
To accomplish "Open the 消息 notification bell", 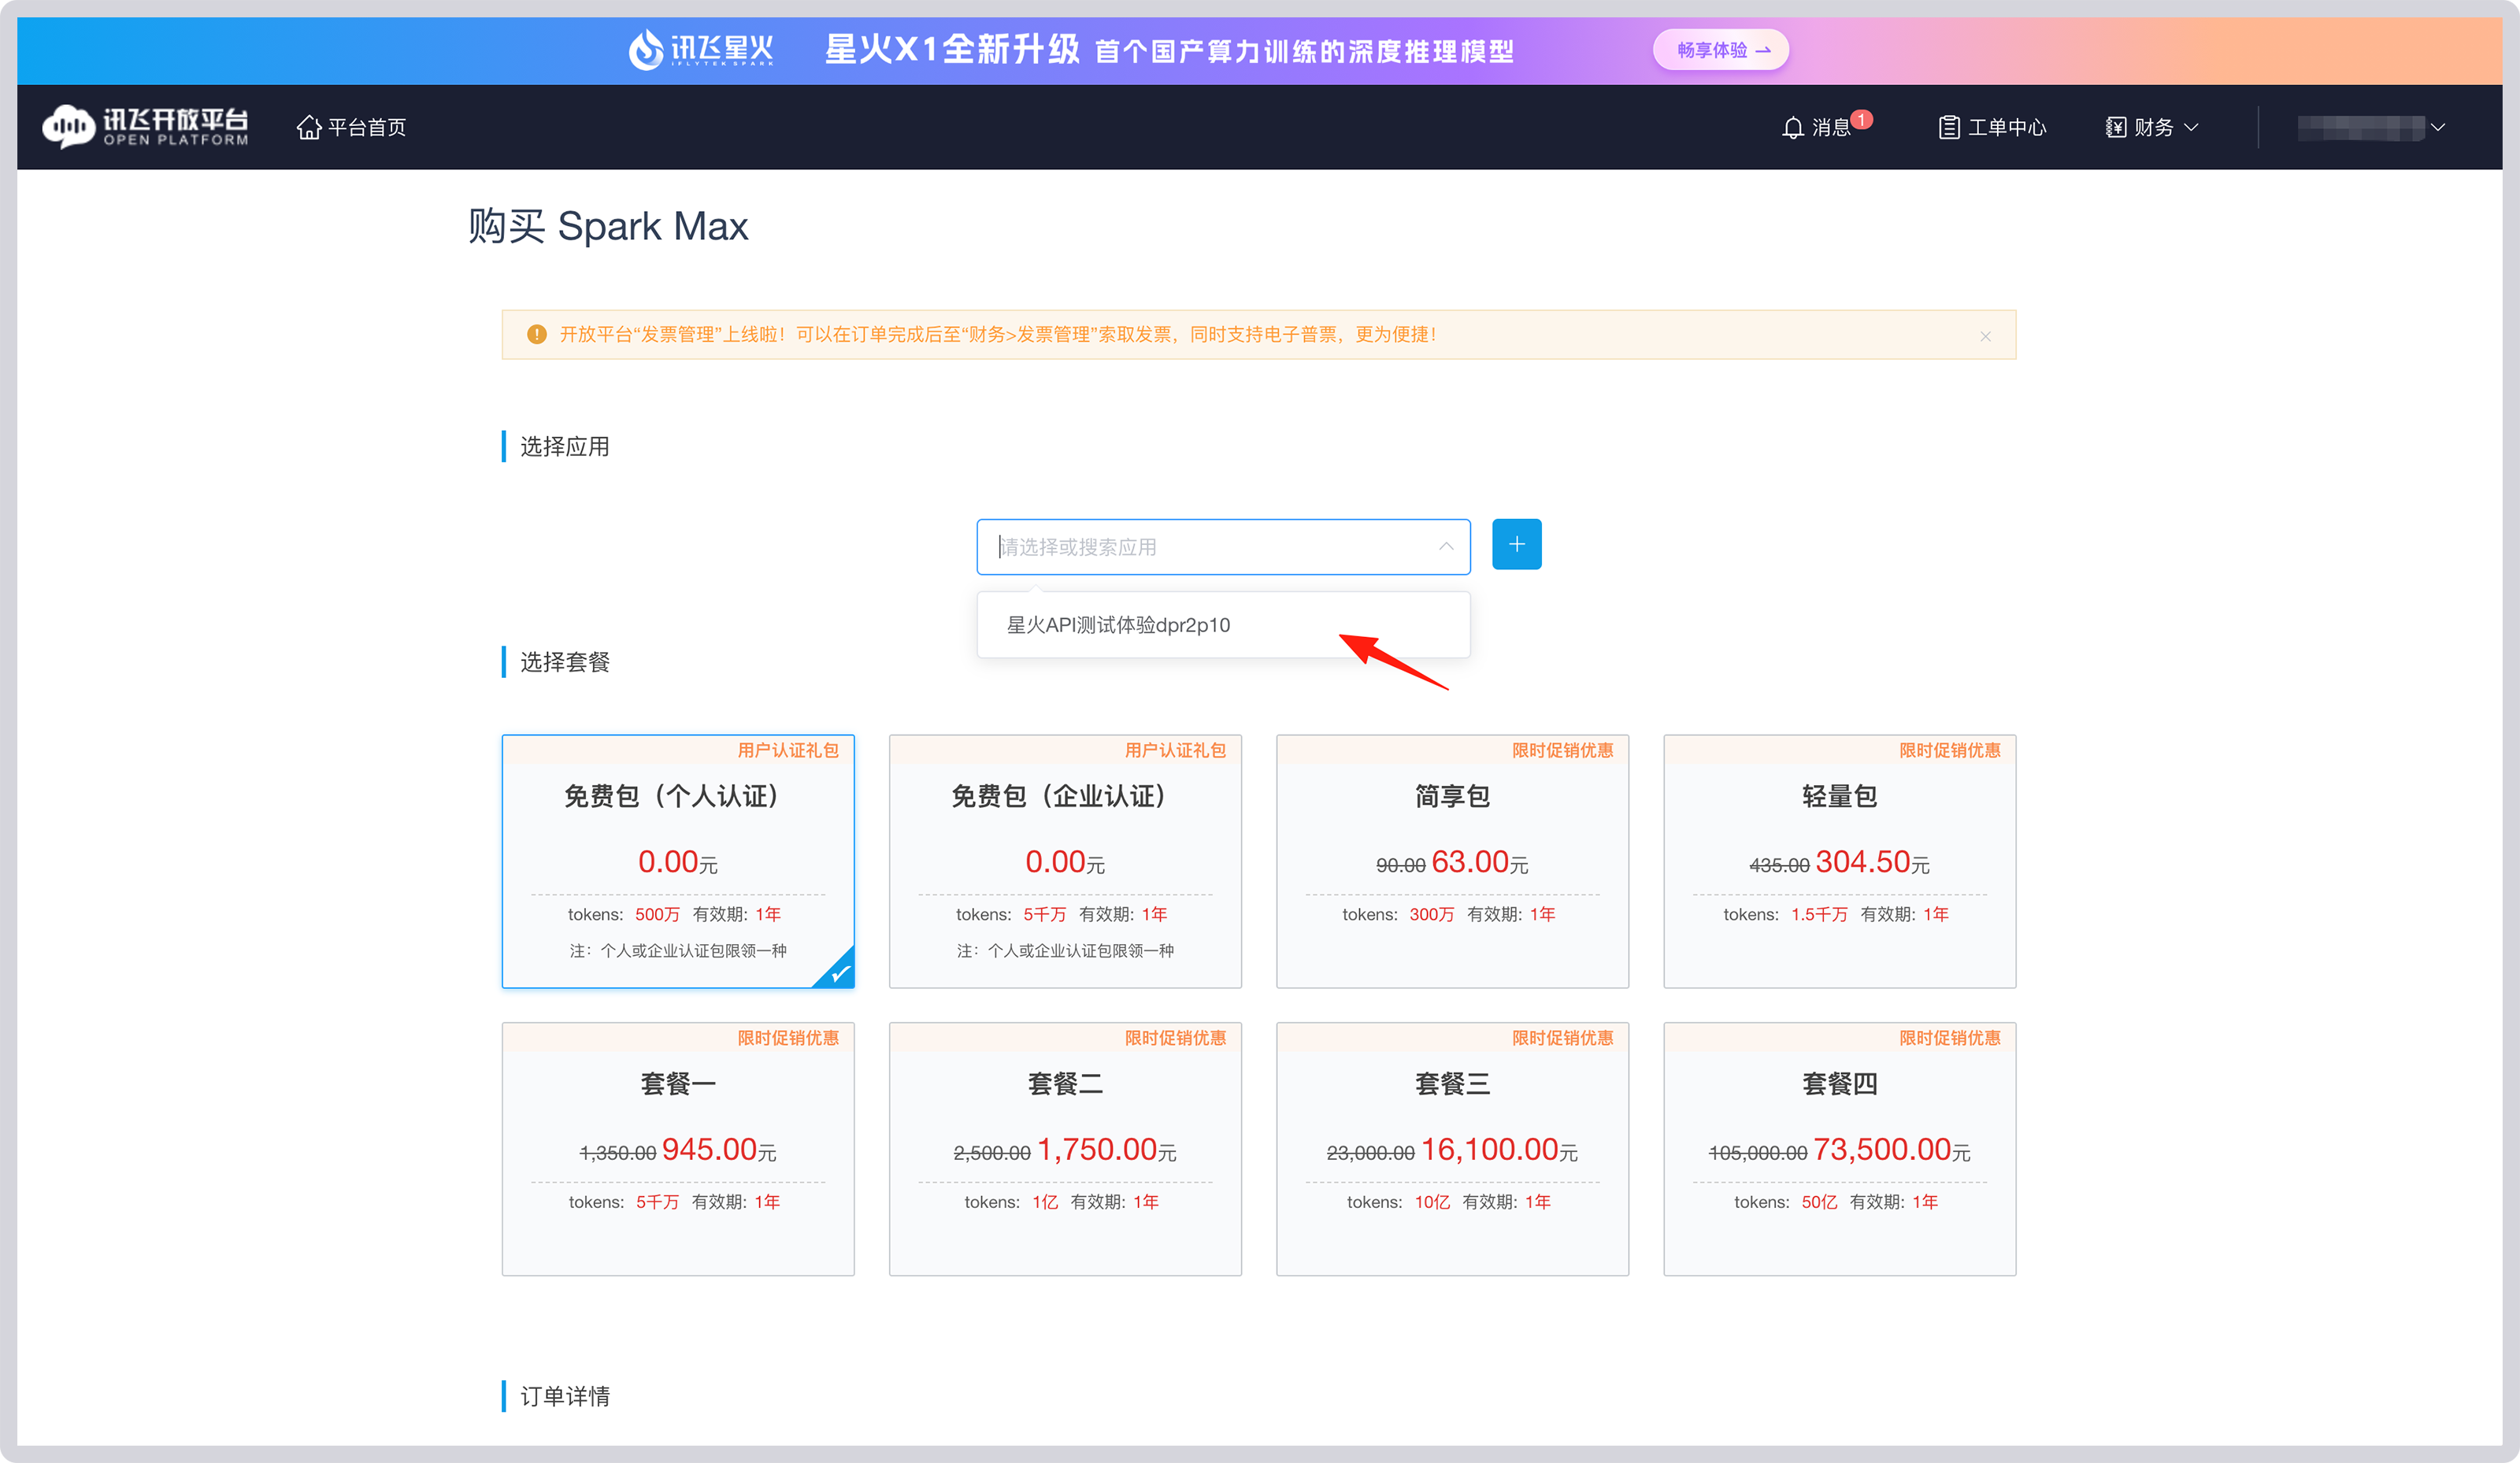I will [x=1793, y=127].
